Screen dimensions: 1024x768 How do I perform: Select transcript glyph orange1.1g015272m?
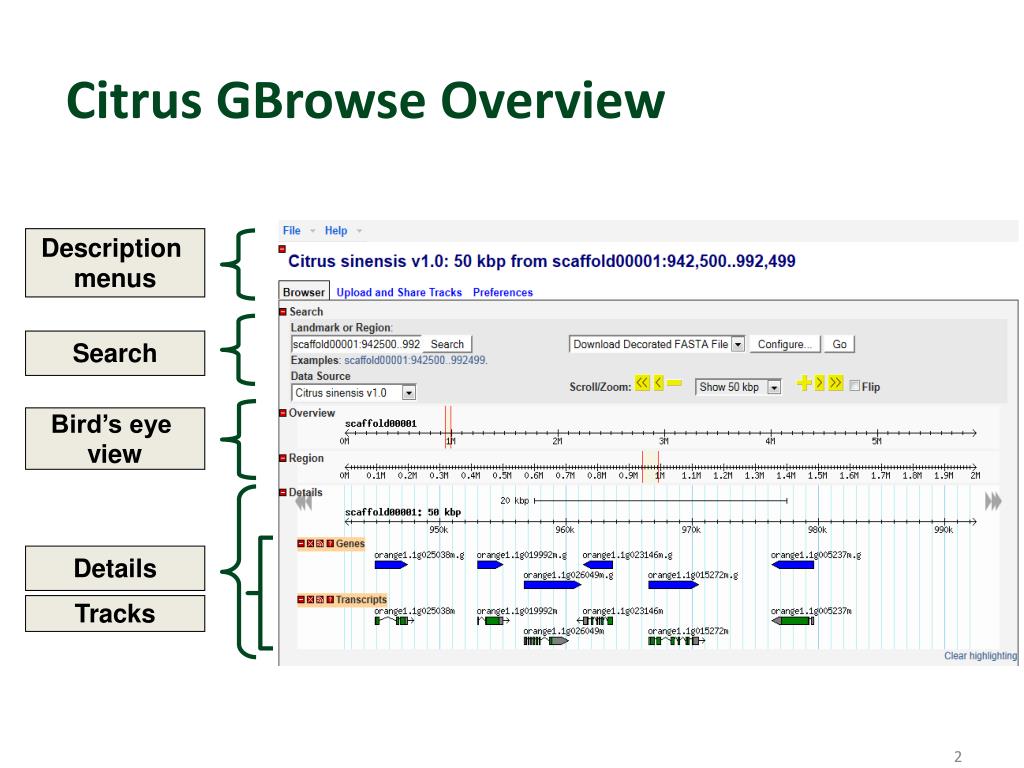677,641
